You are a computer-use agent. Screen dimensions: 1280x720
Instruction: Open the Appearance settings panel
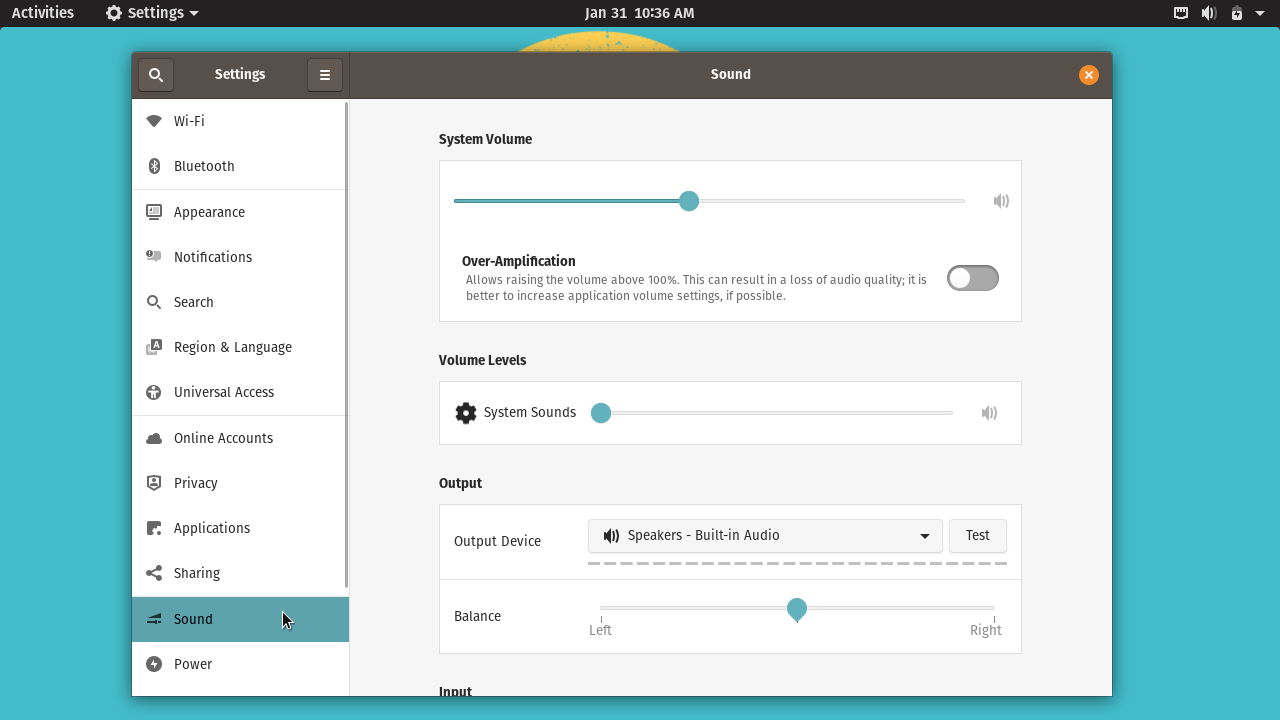[x=209, y=212]
